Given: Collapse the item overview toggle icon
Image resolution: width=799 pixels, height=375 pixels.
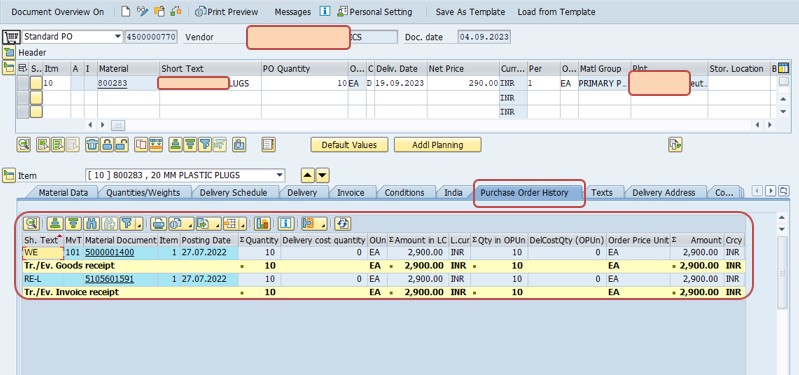Looking at the screenshot, I should 9,68.
